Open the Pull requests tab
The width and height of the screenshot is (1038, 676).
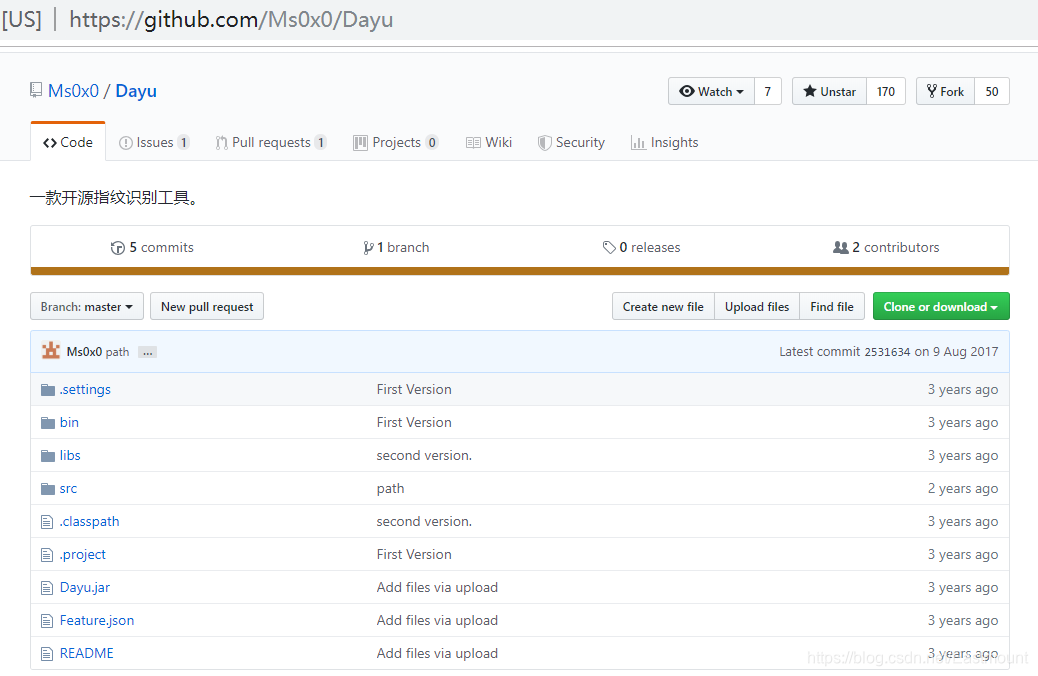271,142
